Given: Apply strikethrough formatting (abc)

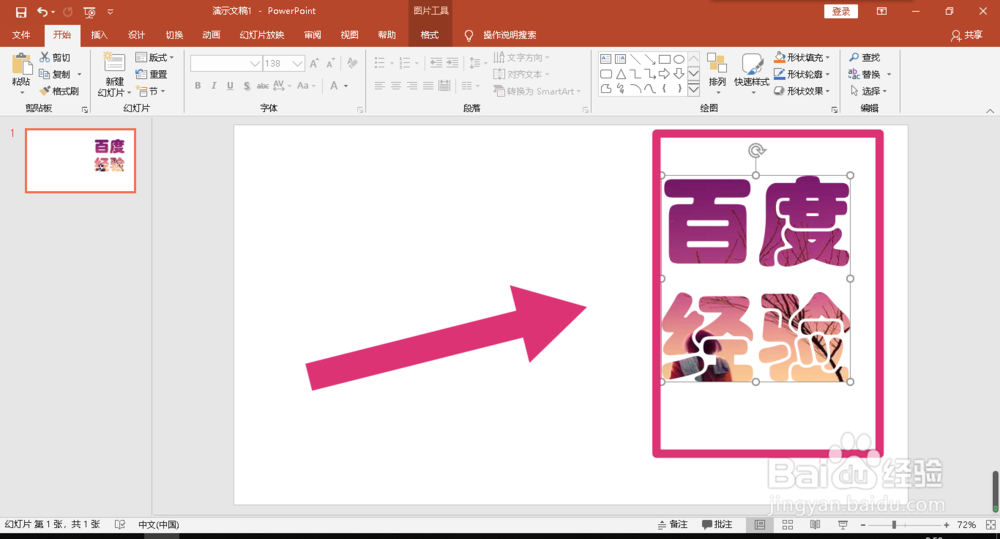Looking at the screenshot, I should 262,85.
